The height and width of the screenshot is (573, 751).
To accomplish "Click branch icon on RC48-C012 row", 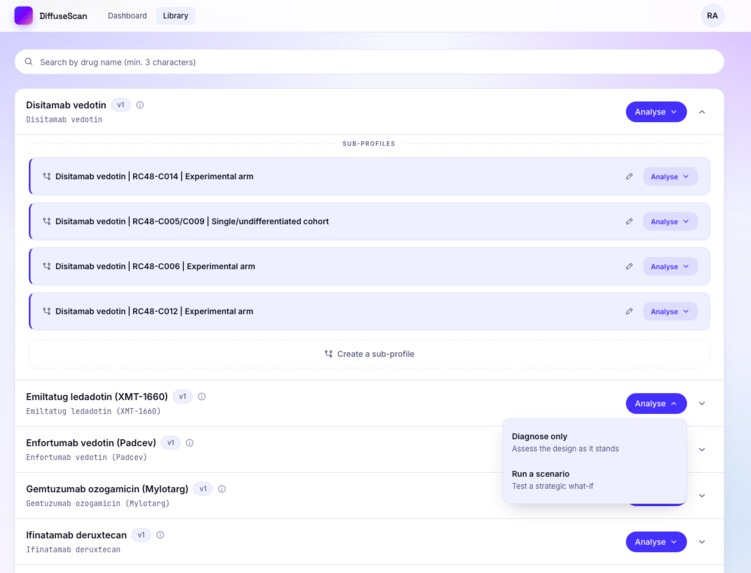I will (46, 311).
